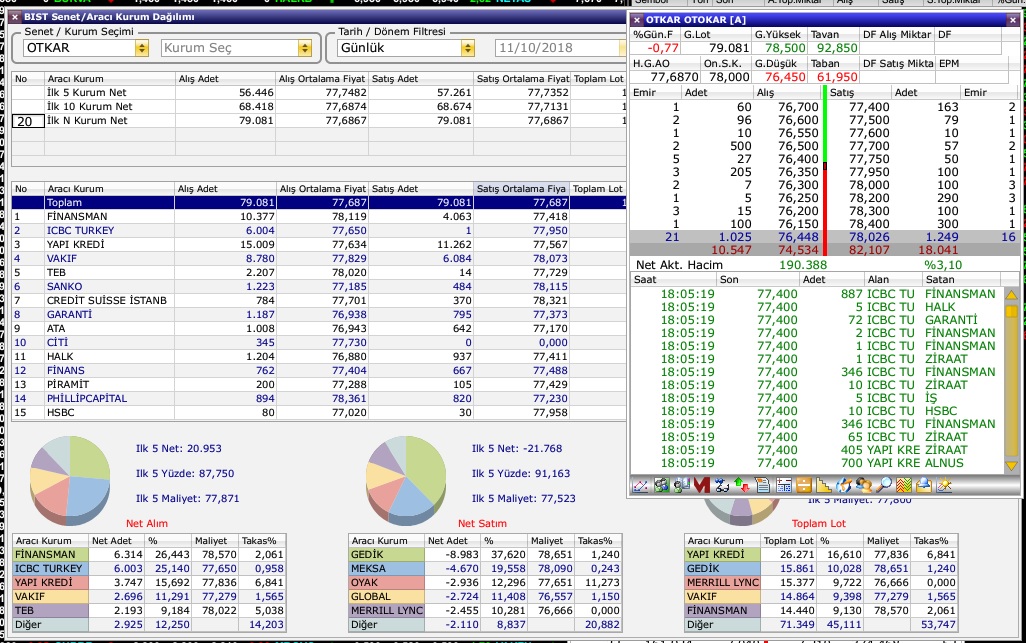Click the green-up red-down arrows icon
The height and width of the screenshot is (643, 1026).
pos(742,485)
